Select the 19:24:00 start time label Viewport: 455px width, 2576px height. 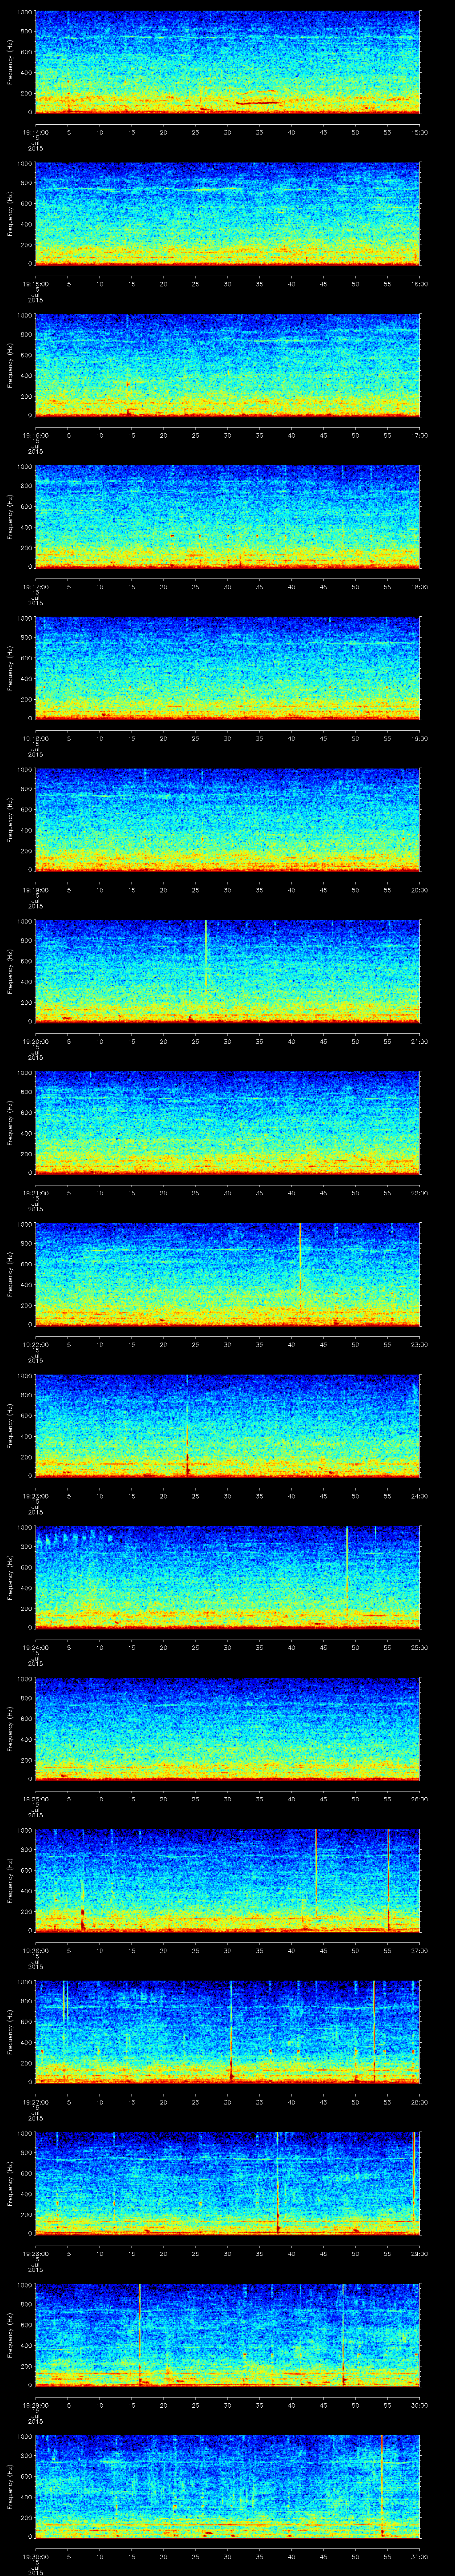point(35,1647)
